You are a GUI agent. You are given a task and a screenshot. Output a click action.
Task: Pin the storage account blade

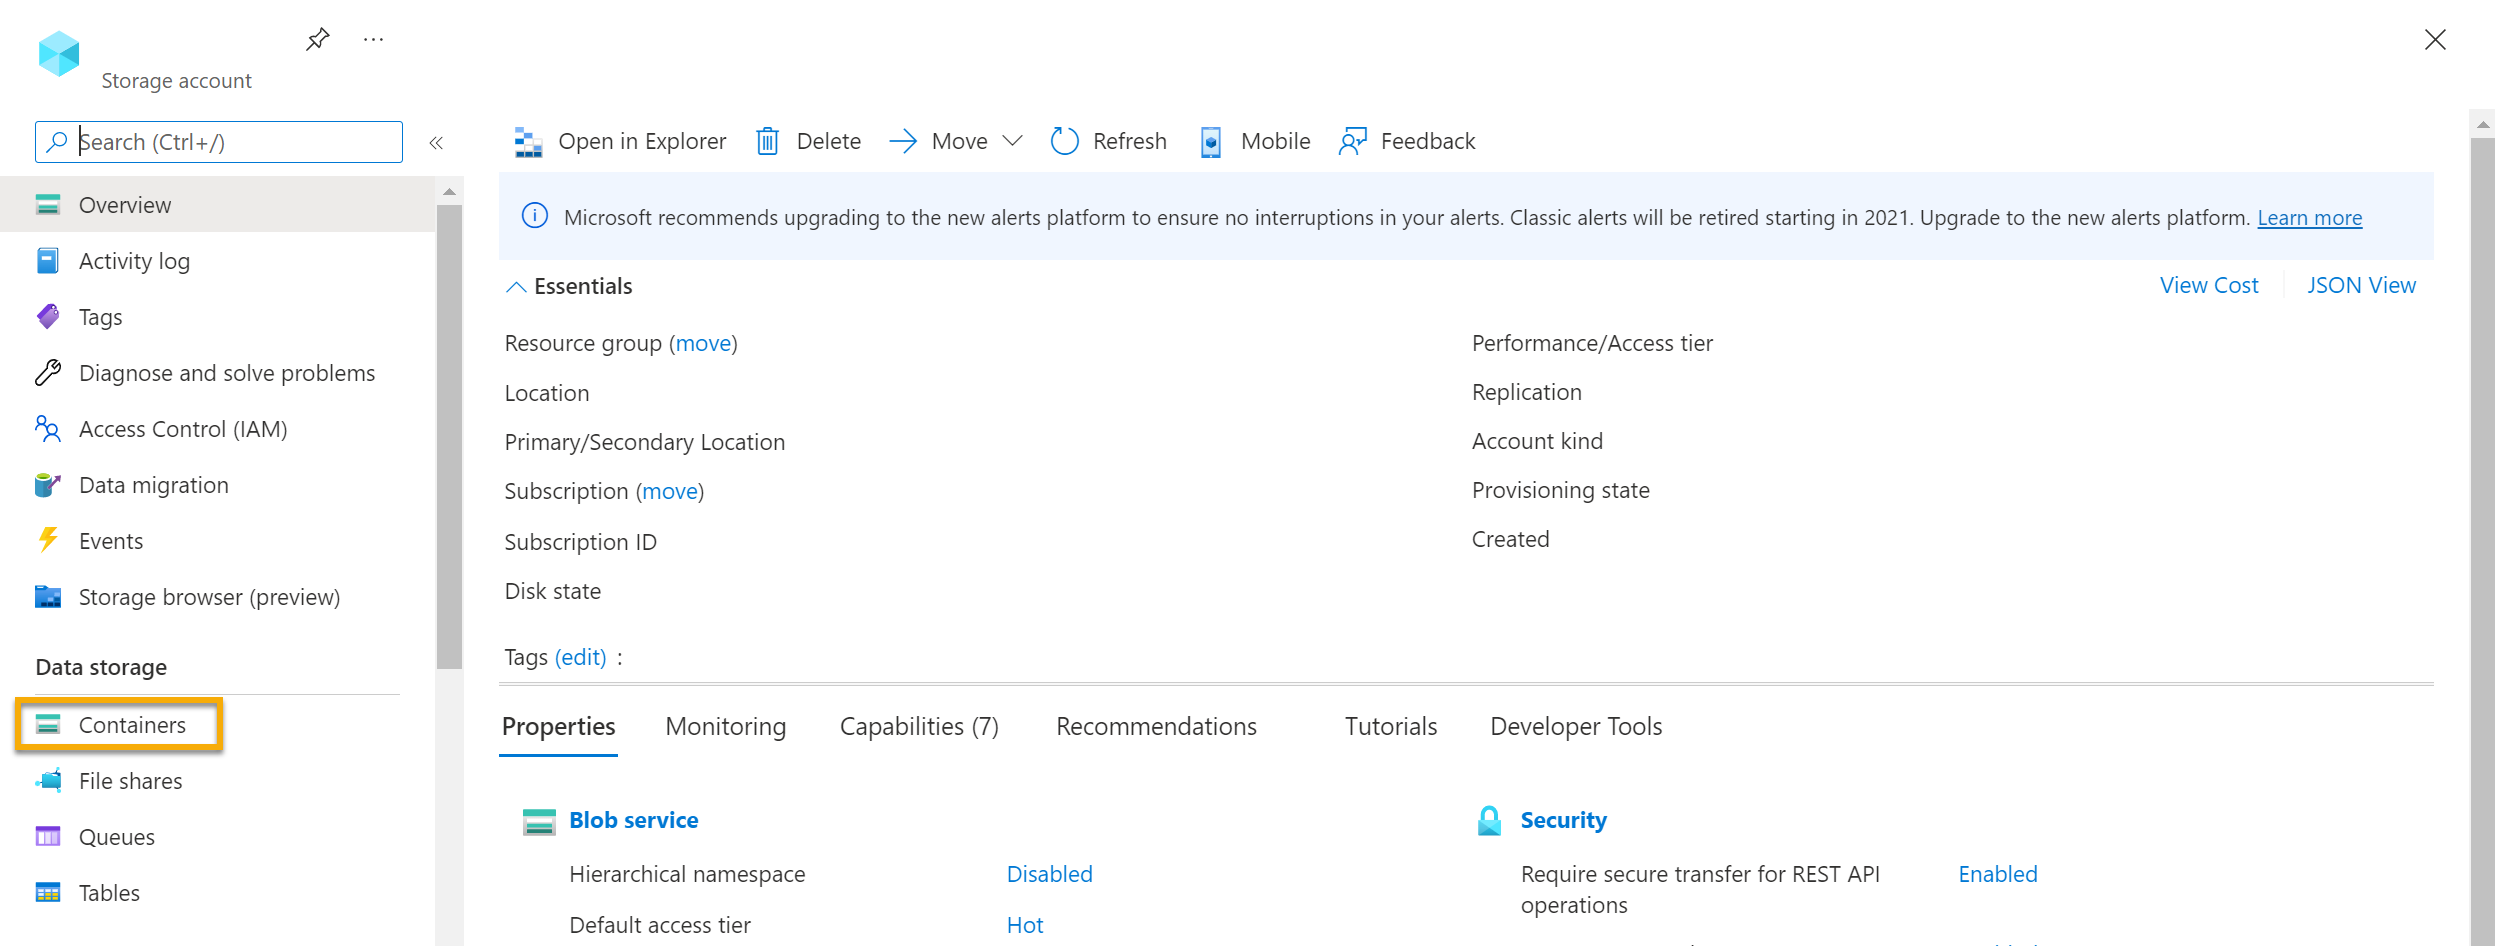317,40
